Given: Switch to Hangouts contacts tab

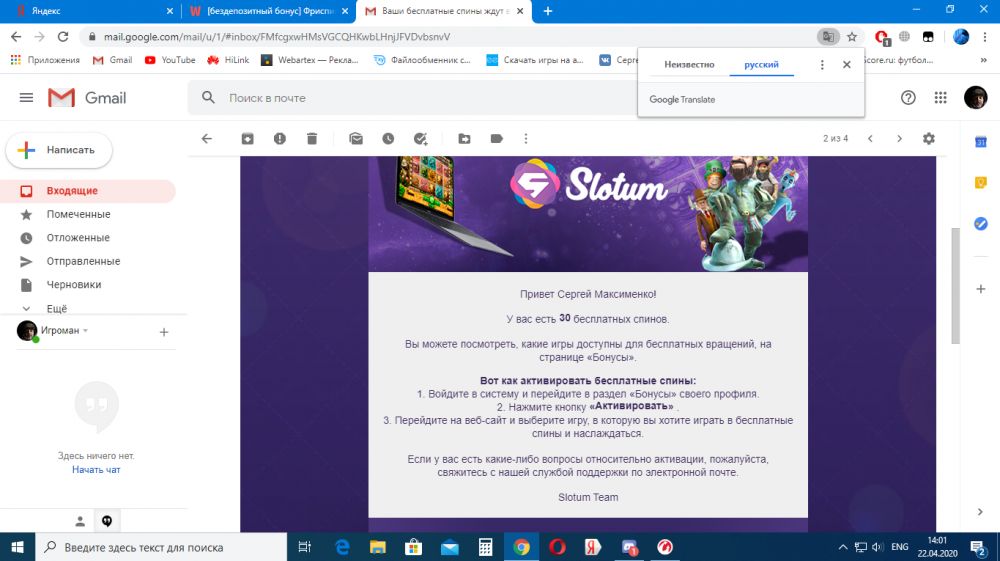Looking at the screenshot, I should (x=80, y=521).
